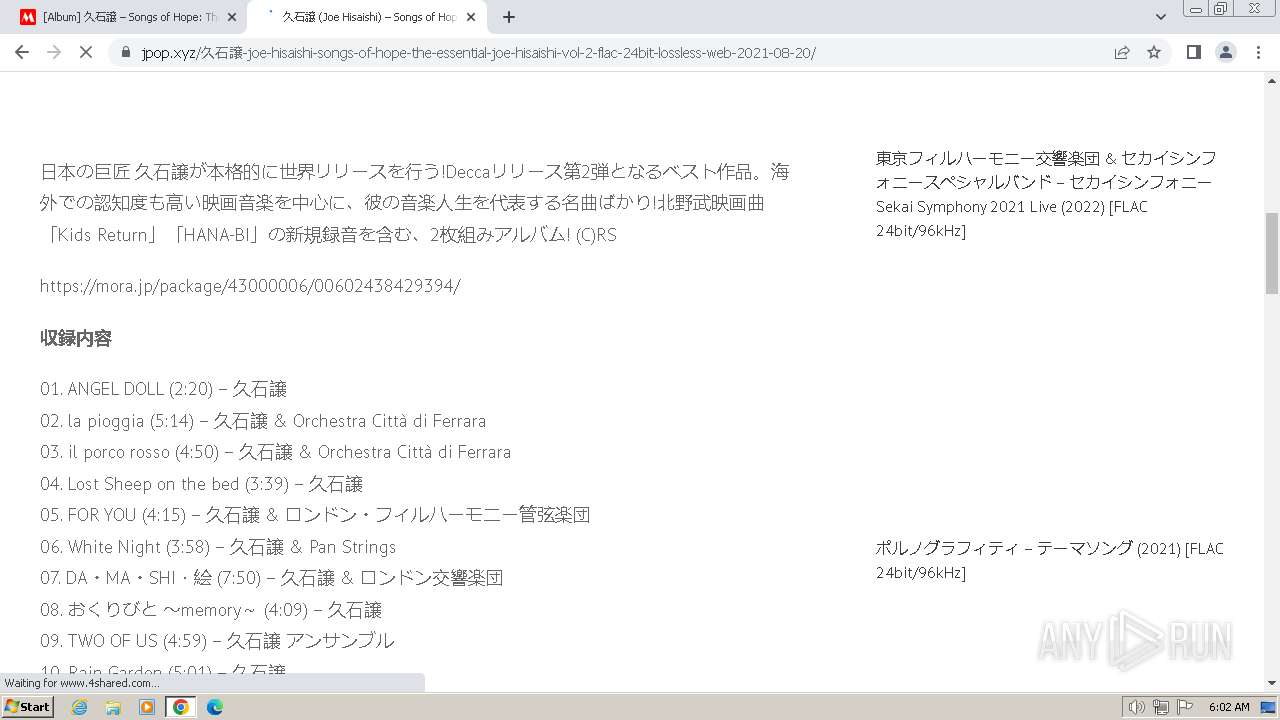This screenshot has height=720, width=1280.
Task: Click scrollbar up arrow
Action: [1272, 82]
